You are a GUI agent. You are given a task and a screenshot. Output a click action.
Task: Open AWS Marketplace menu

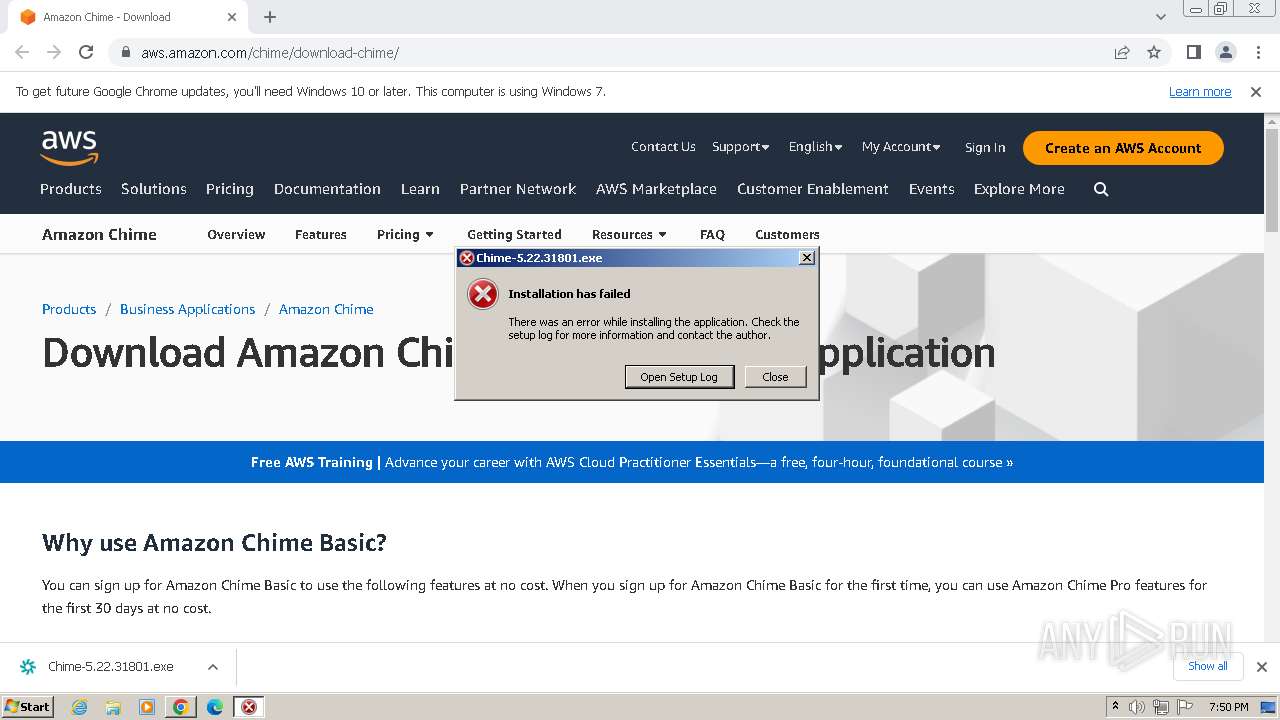tap(656, 189)
